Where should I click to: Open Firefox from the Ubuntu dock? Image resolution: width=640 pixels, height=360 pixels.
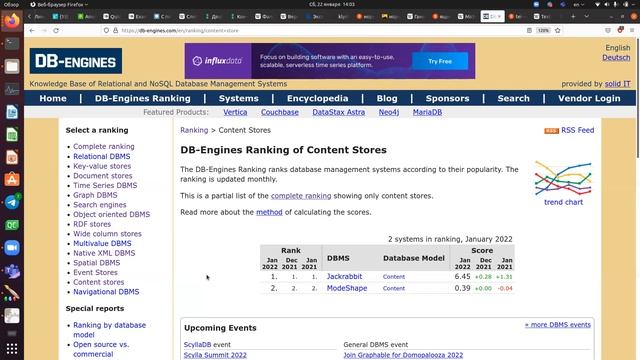[x=12, y=20]
